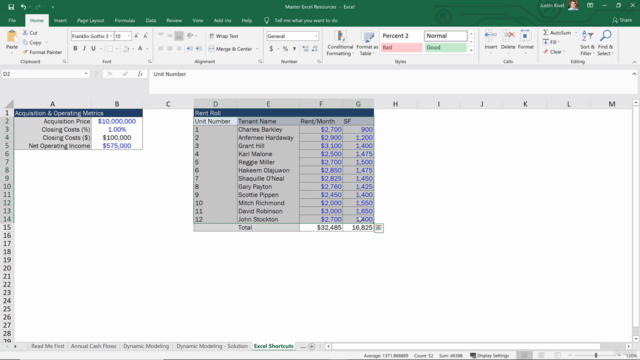Collapse the ribbon with the chevron
This screenshot has height=360, width=640.
634,62
